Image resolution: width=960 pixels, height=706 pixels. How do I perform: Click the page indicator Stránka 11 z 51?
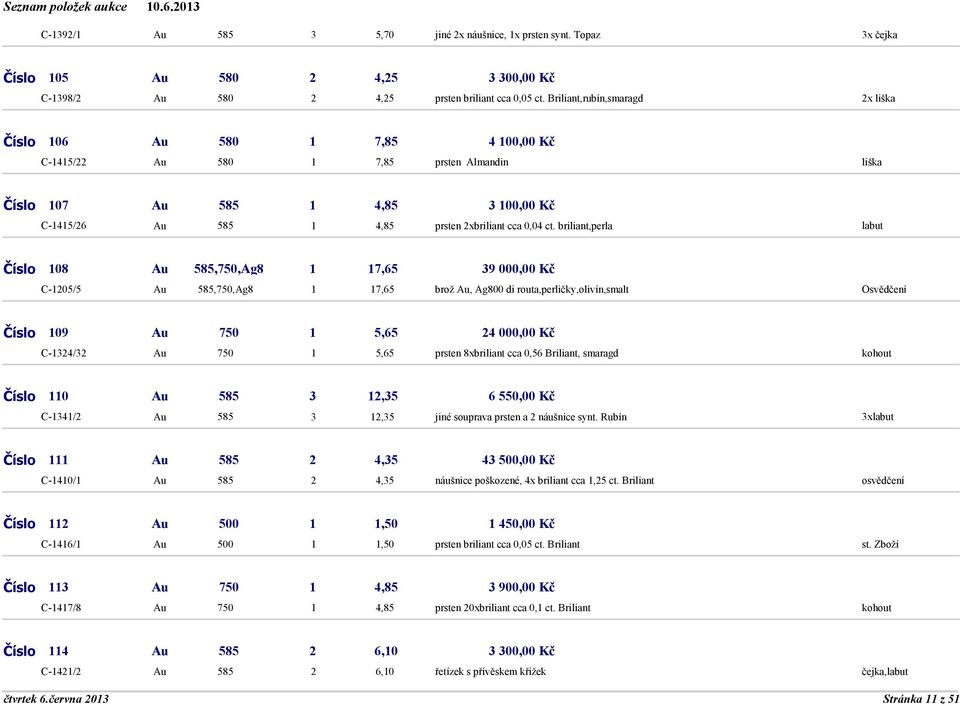click(x=920, y=699)
